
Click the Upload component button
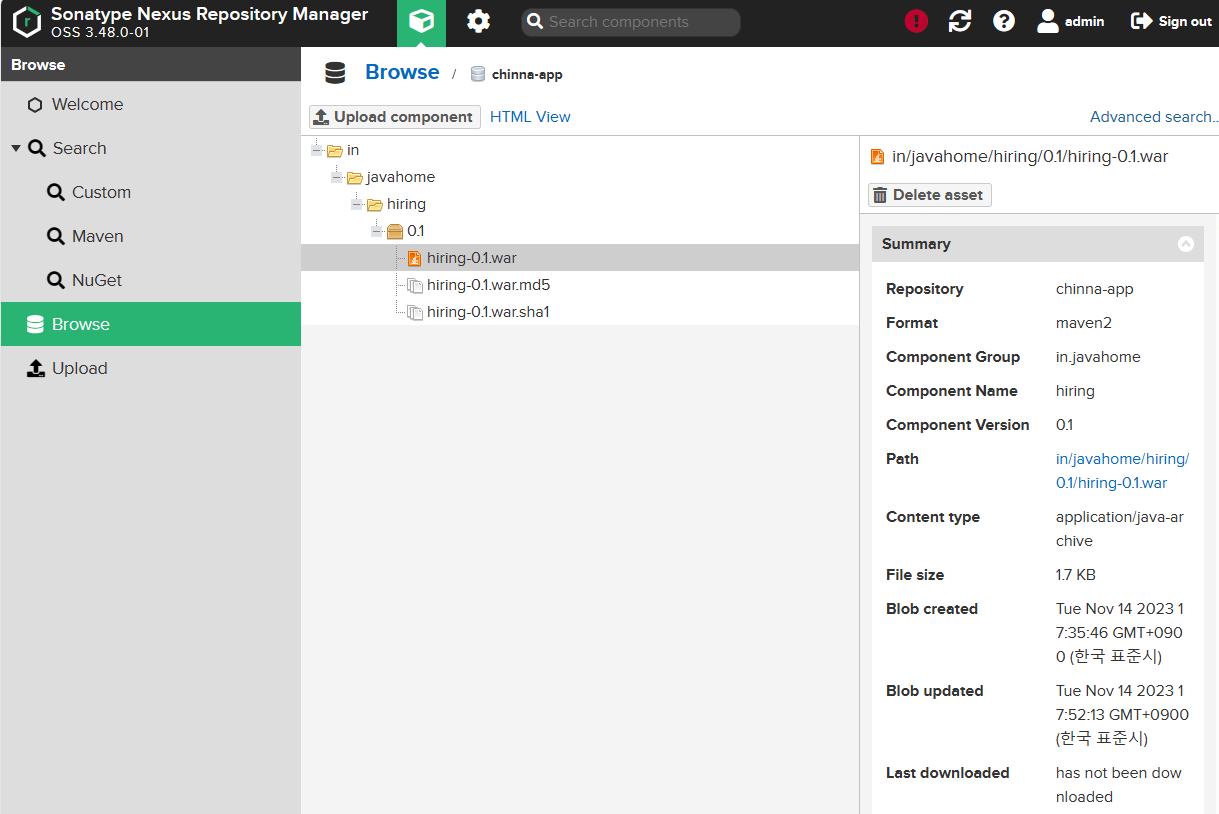[x=395, y=117]
